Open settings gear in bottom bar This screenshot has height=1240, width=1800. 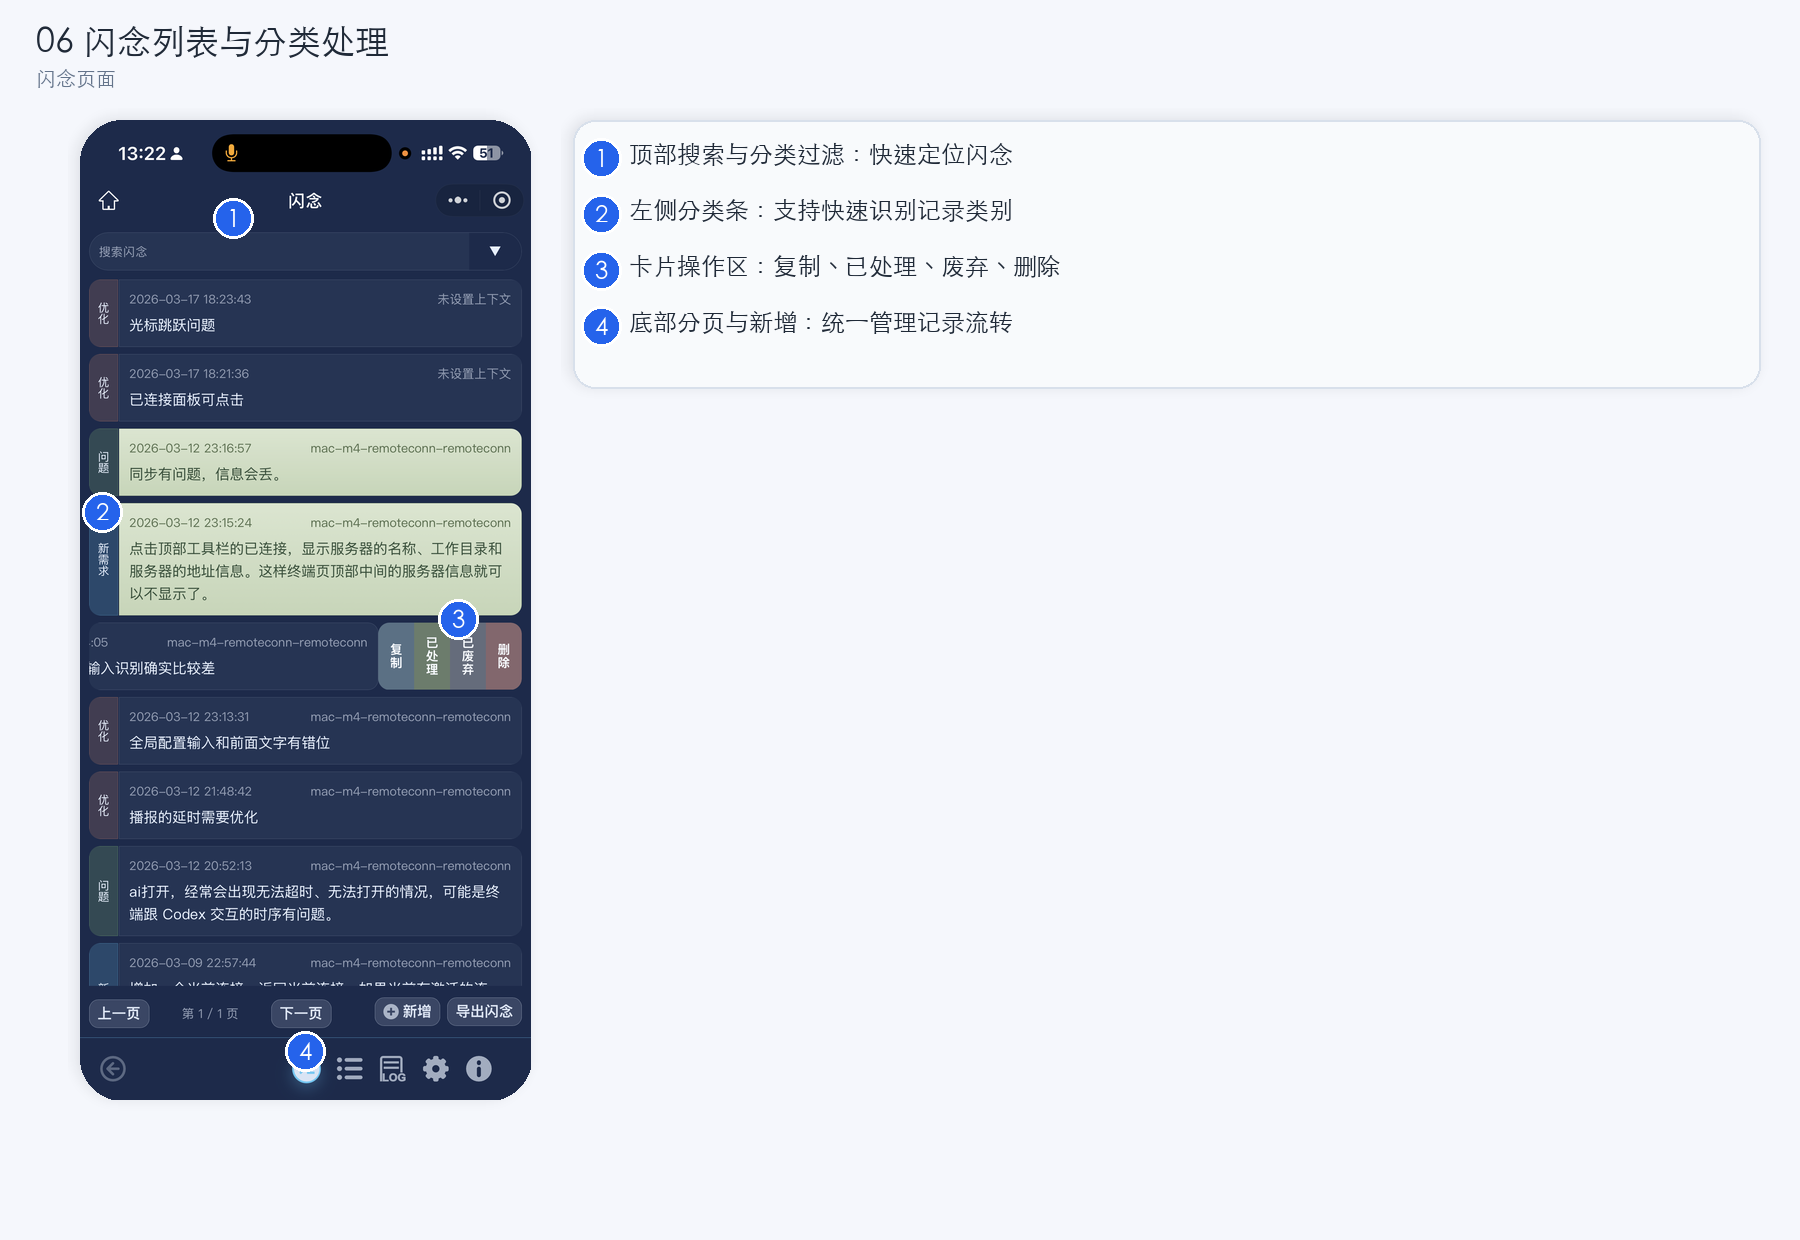436,1069
